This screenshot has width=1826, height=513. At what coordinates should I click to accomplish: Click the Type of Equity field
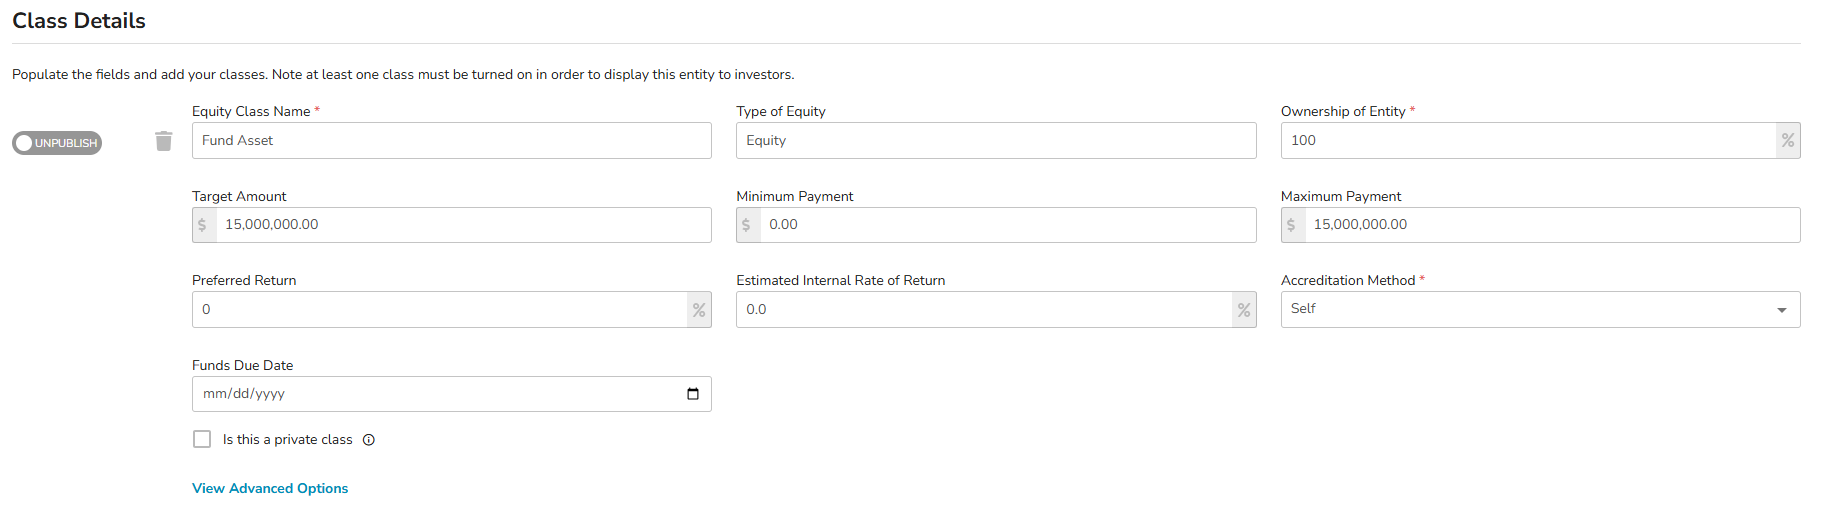[996, 141]
